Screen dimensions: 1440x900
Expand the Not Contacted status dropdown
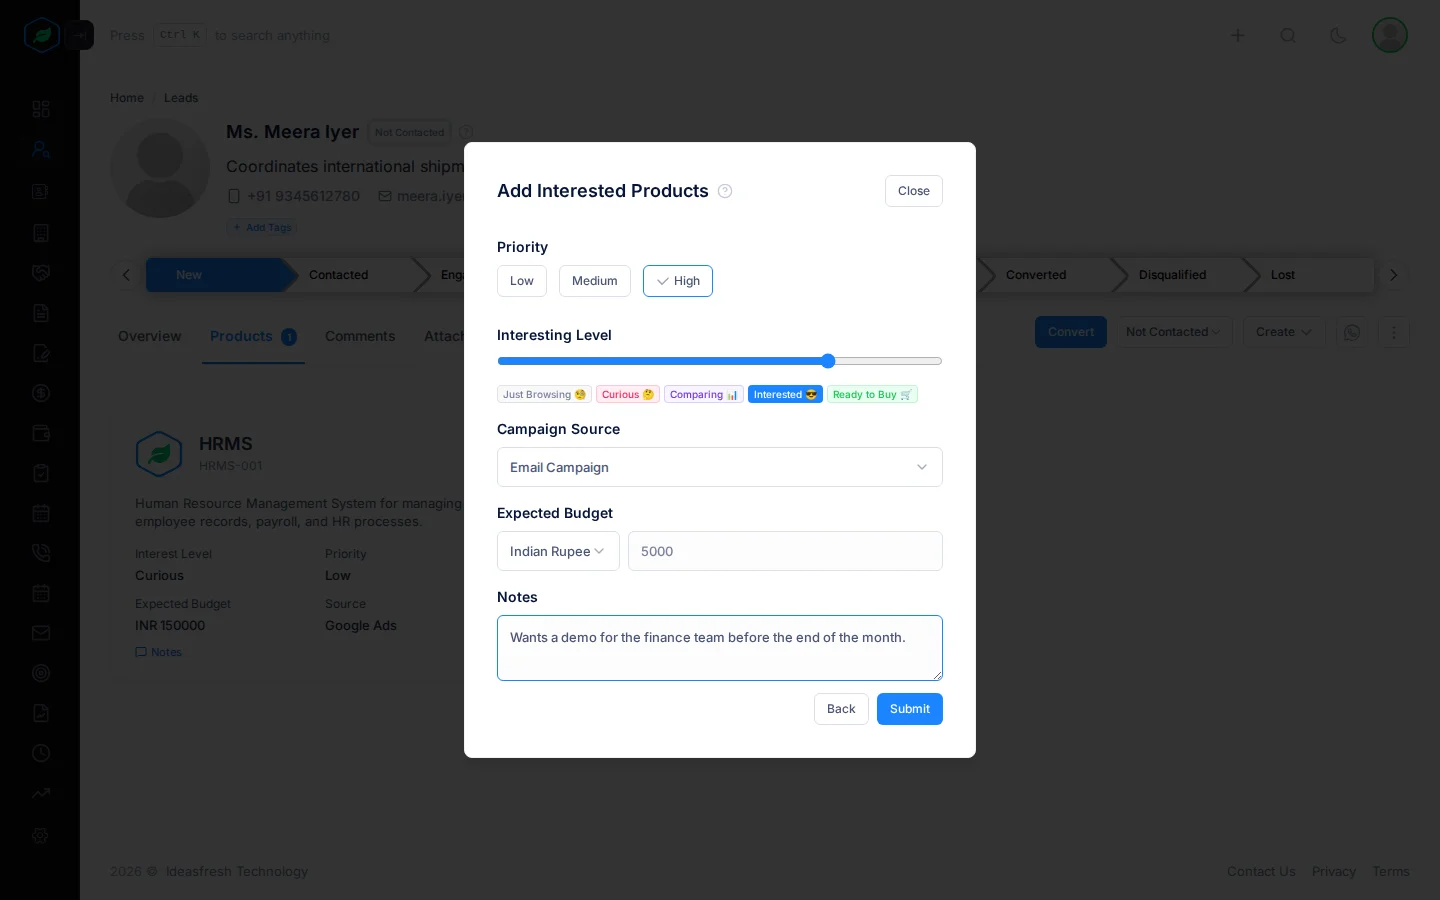coord(1174,332)
